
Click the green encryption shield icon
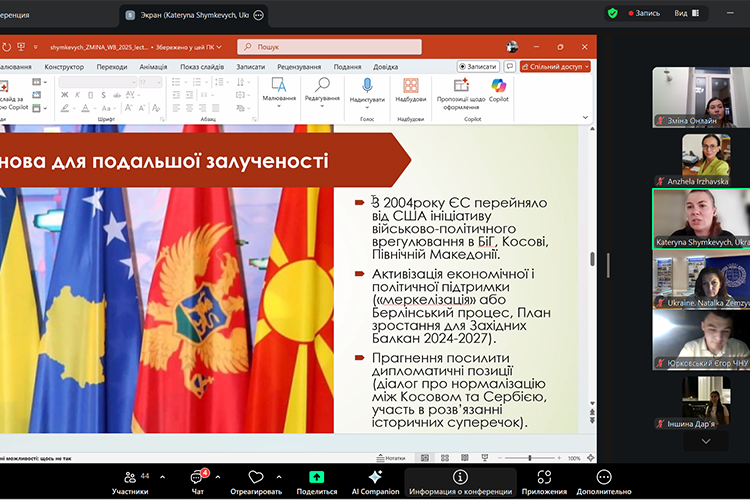pos(613,13)
